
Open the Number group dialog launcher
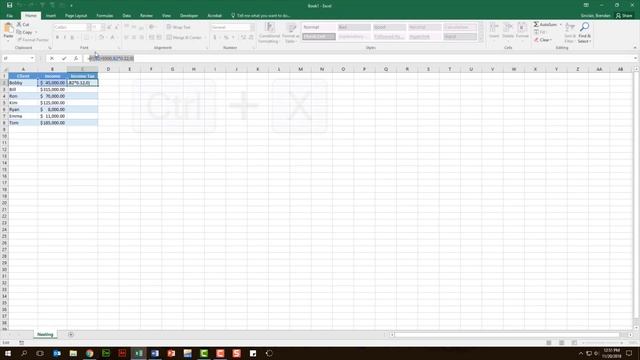click(x=253, y=48)
